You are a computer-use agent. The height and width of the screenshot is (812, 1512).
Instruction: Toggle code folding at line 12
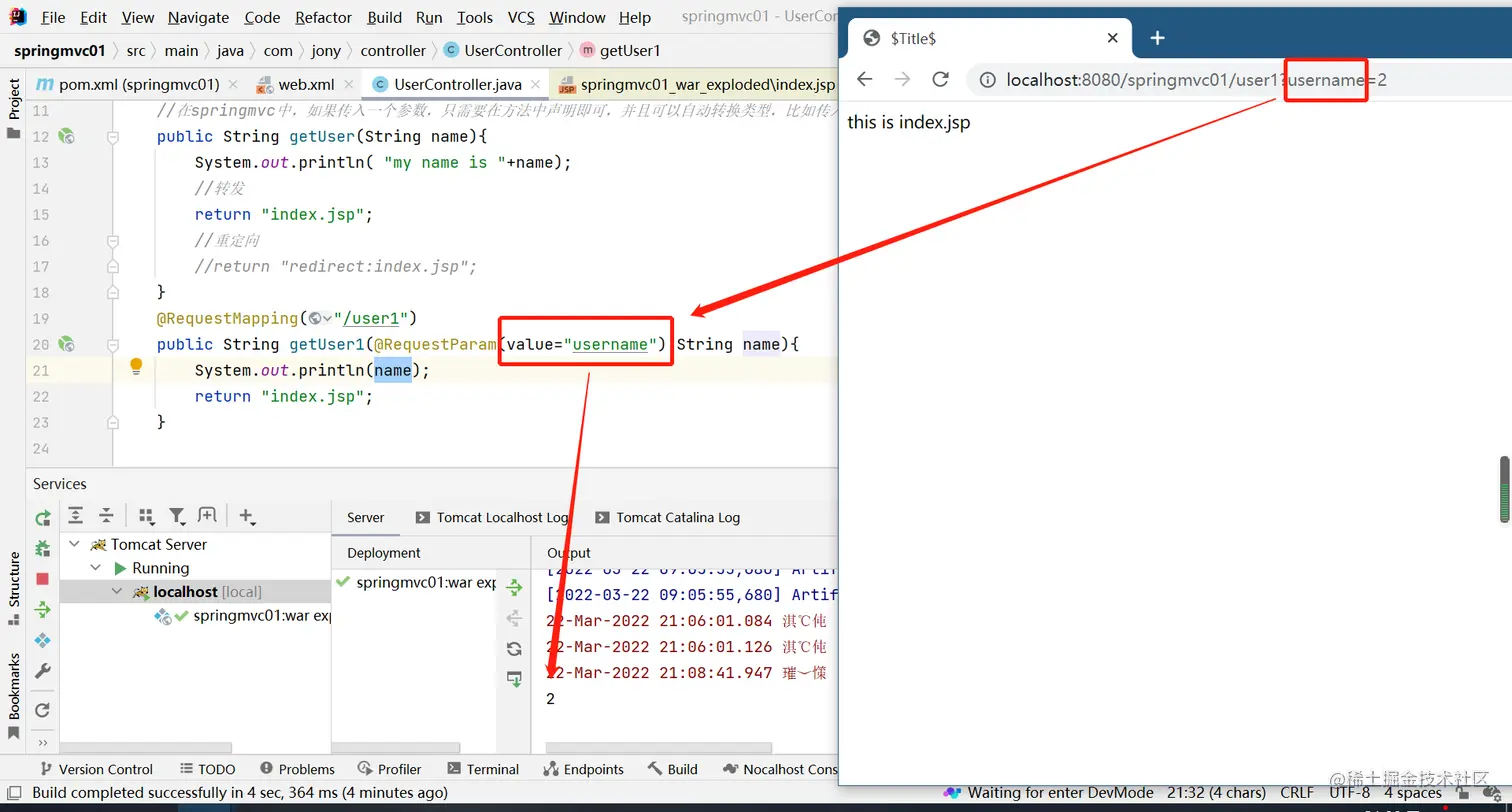tap(114, 136)
